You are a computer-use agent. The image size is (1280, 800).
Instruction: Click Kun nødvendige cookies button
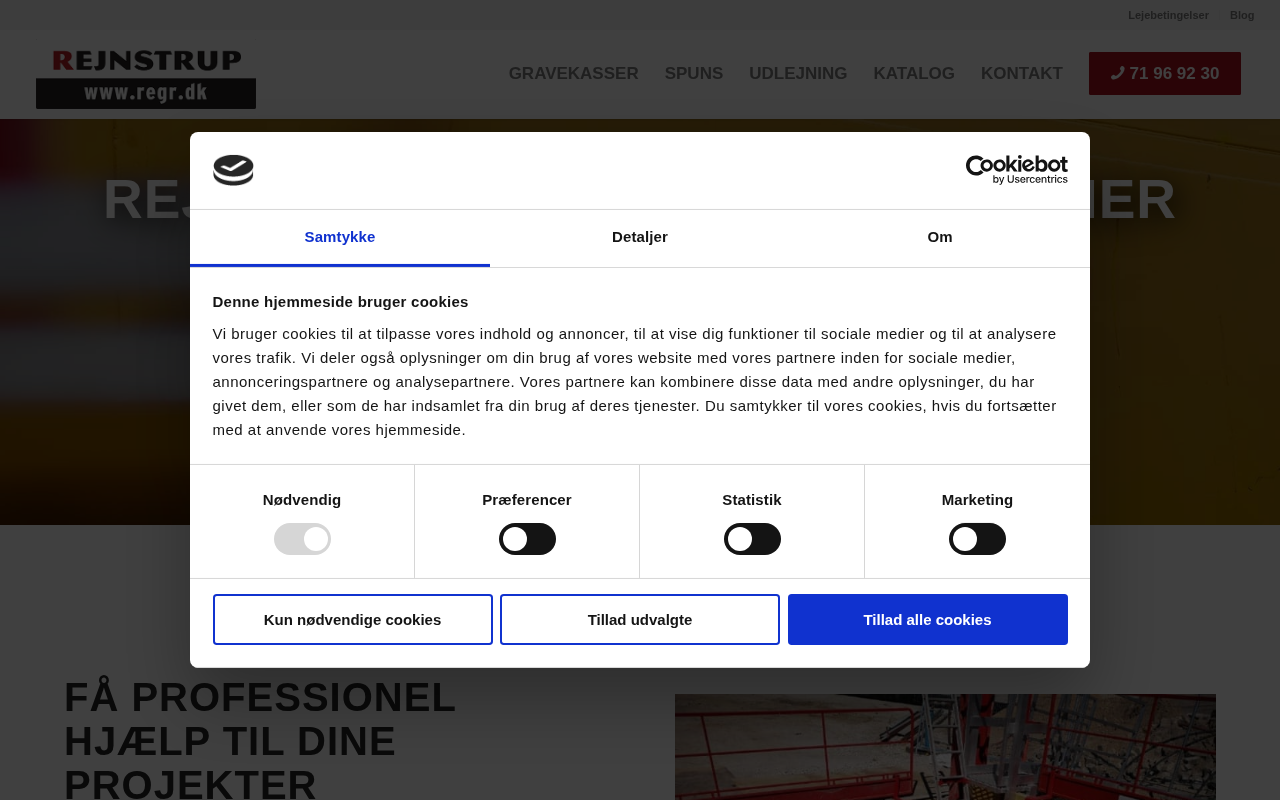[x=353, y=619]
